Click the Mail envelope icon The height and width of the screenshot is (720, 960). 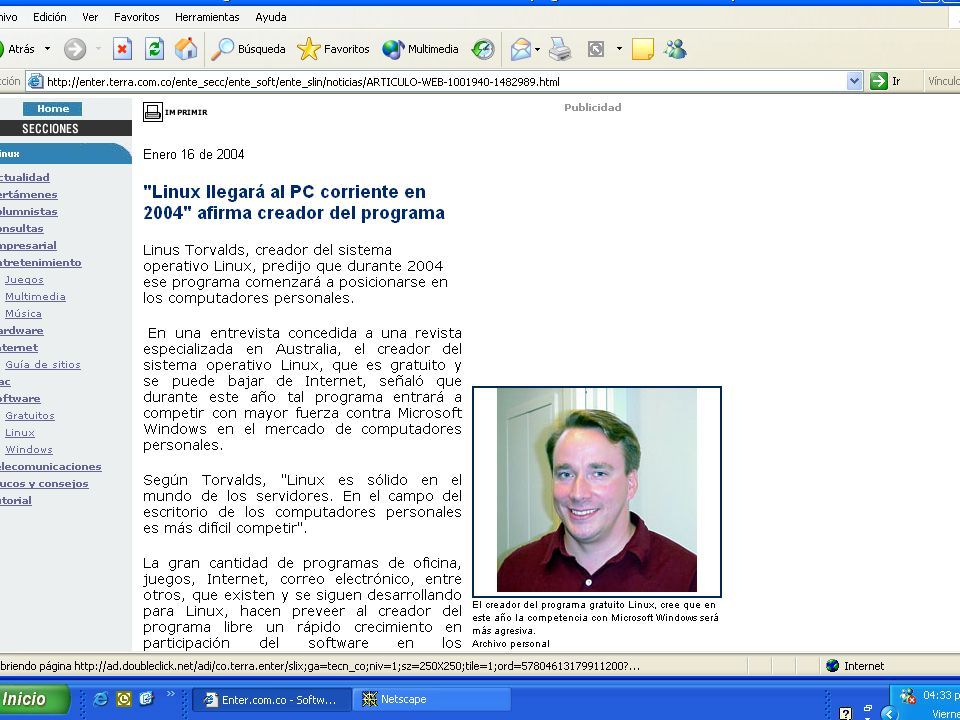point(520,49)
